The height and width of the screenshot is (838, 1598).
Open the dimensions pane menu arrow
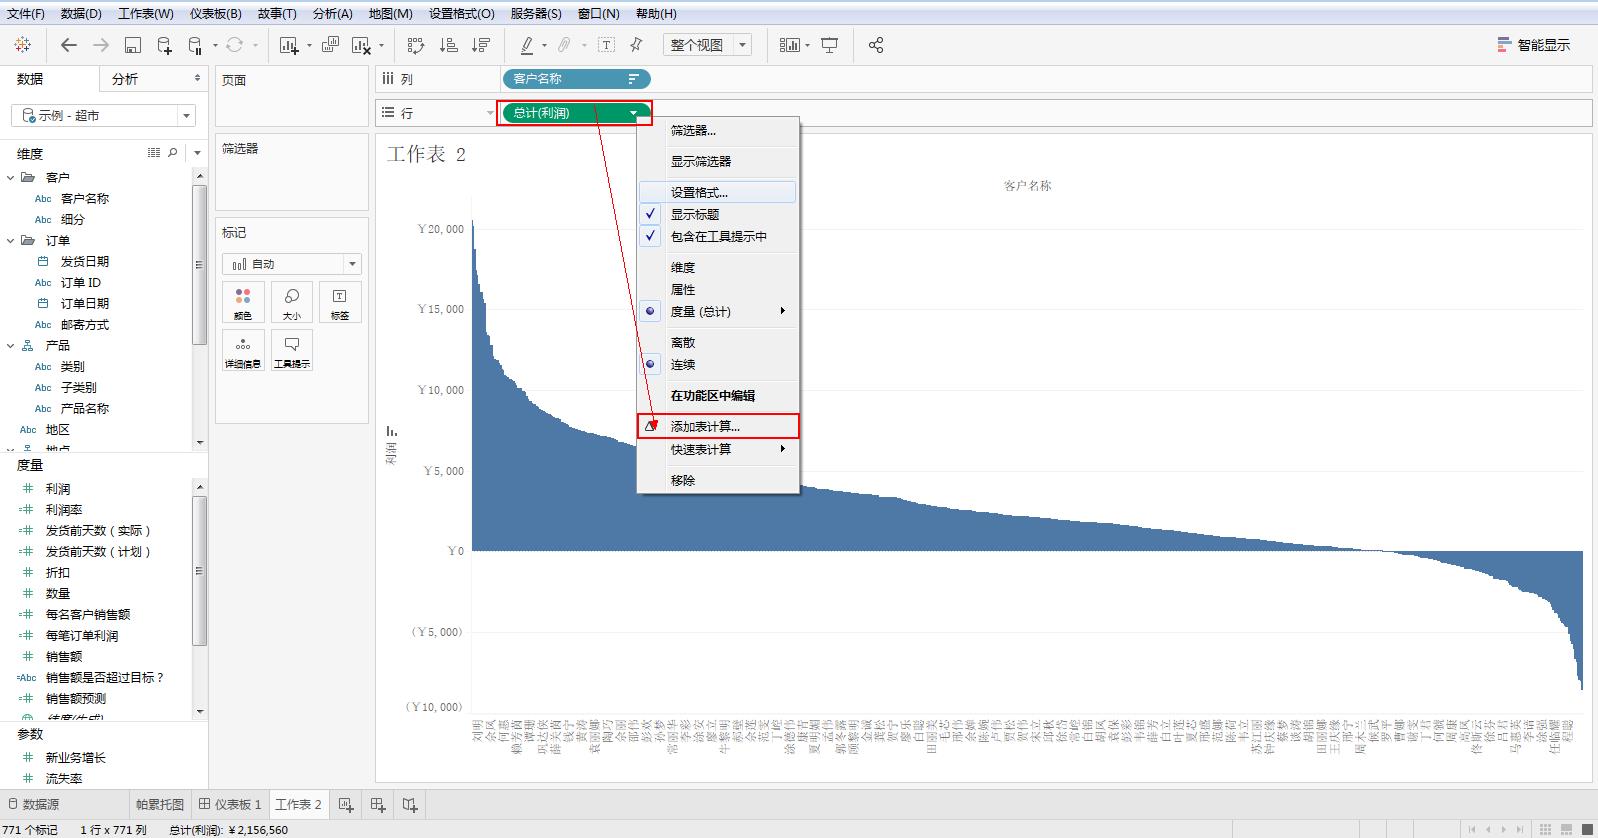pos(197,153)
